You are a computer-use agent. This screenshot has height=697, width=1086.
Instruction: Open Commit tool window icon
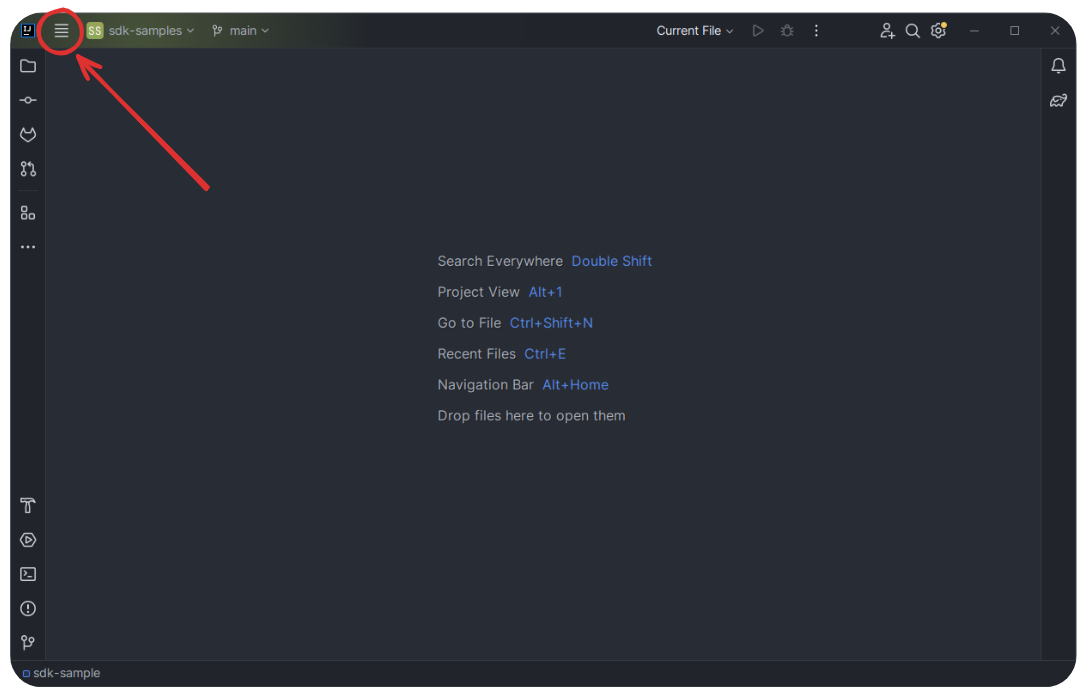28,100
